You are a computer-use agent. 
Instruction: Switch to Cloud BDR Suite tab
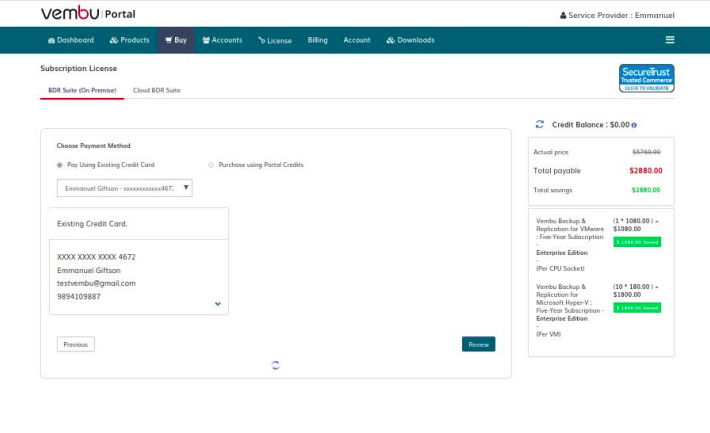click(x=157, y=91)
